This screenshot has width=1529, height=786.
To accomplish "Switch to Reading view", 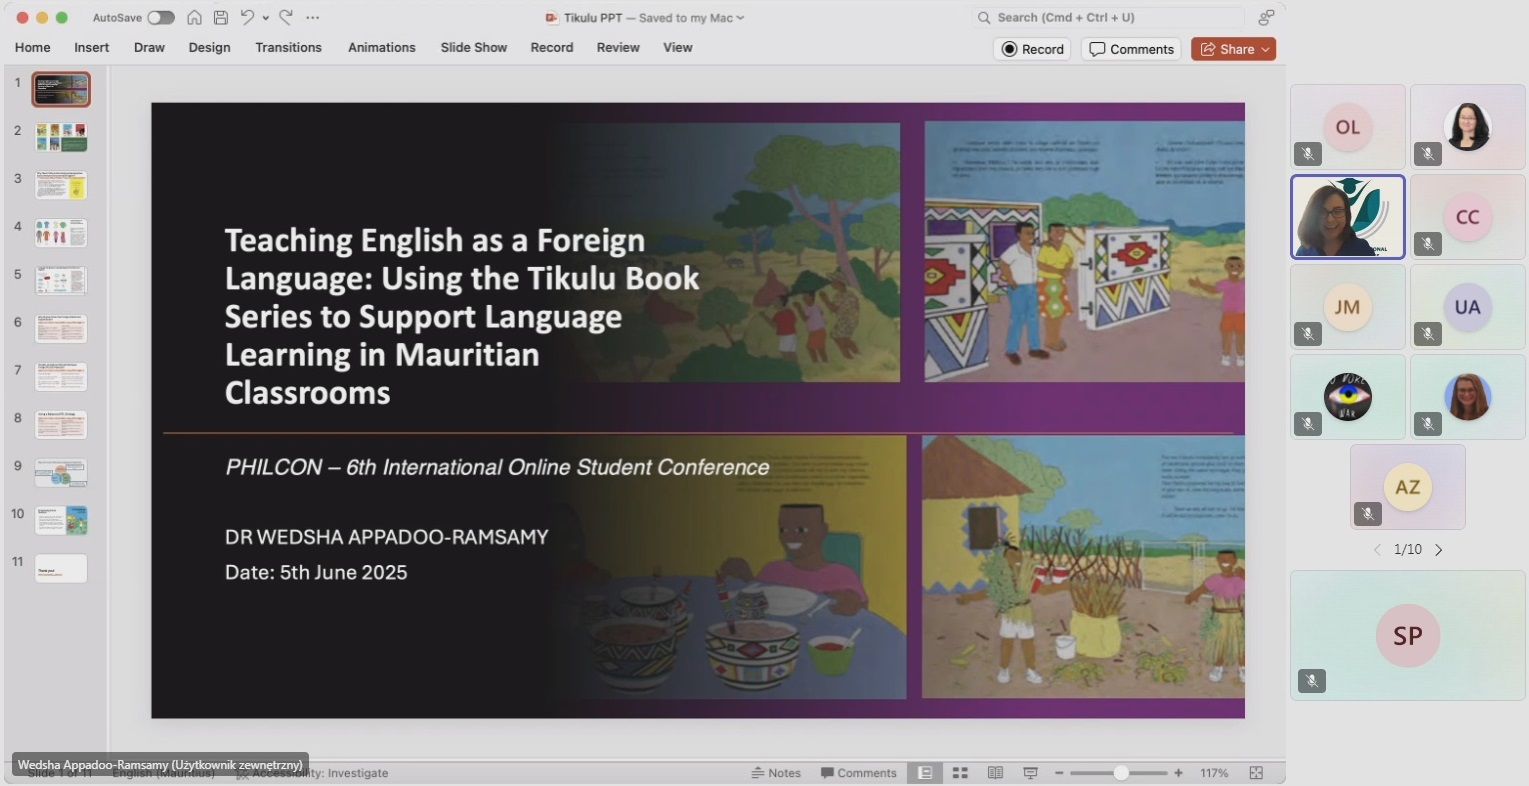I will 995,773.
